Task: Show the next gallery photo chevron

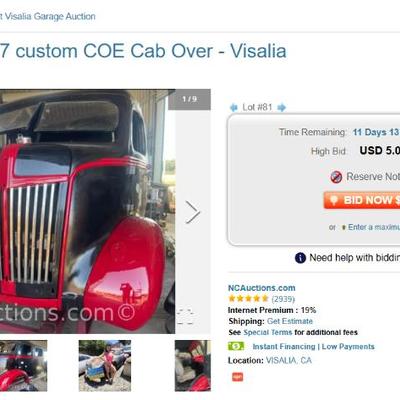Action: coord(193,212)
